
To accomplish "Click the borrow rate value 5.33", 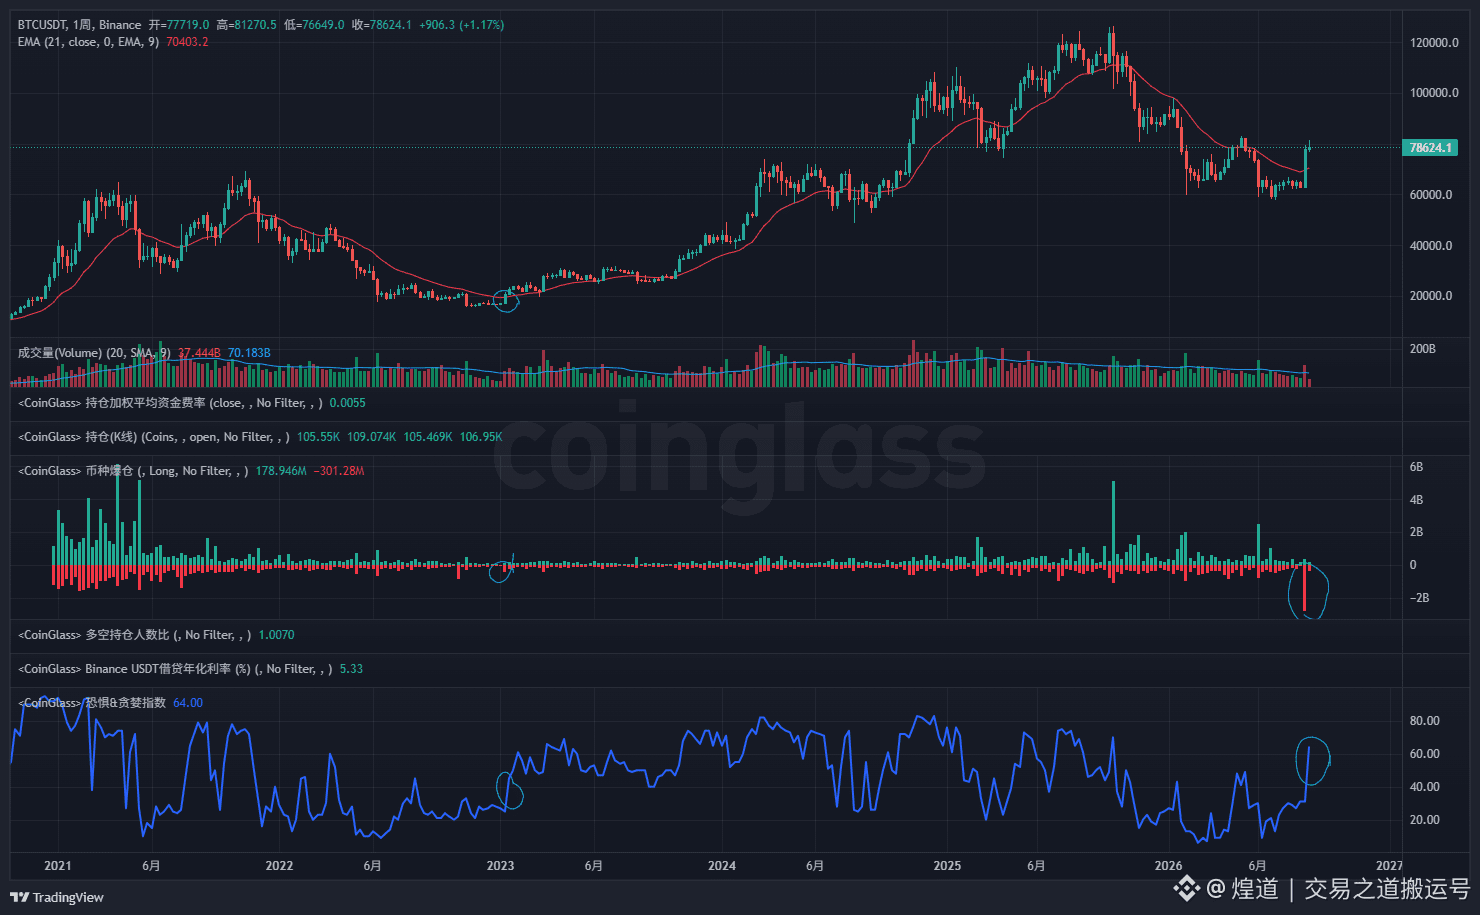I will pyautogui.click(x=351, y=669).
